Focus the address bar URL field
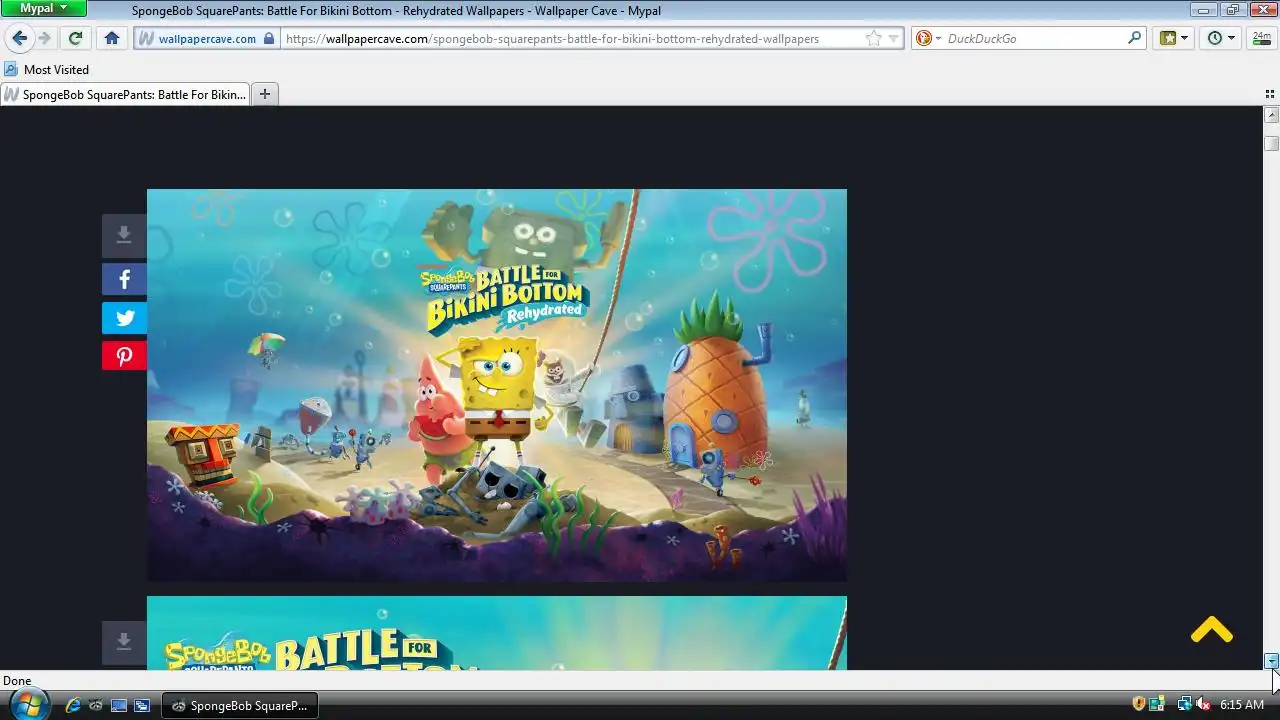The image size is (1280, 720). tap(574, 38)
